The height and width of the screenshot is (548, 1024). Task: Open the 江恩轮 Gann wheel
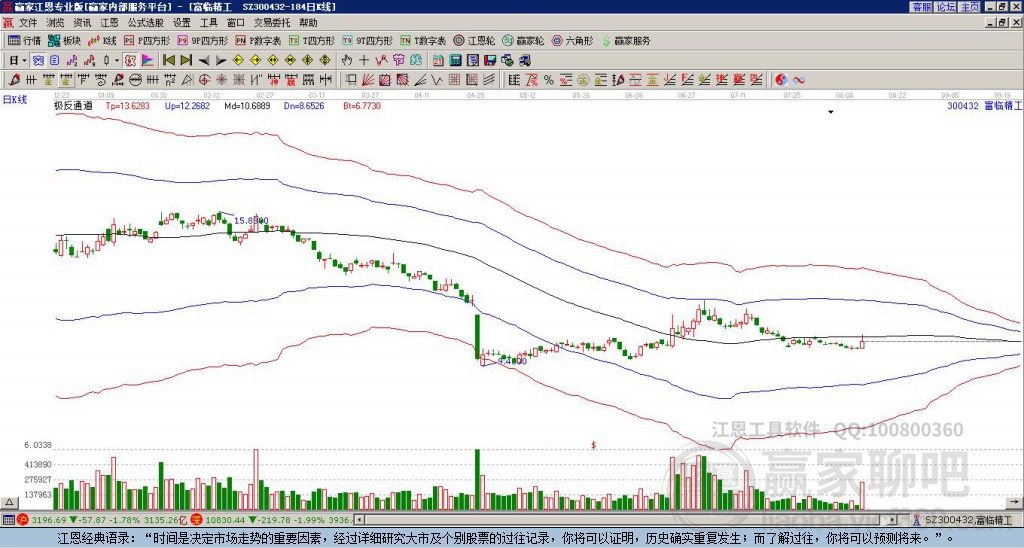coord(474,40)
